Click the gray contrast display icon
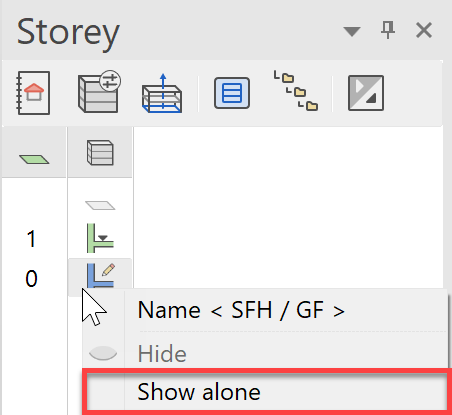Screen dimensions: 452x415 (x=366, y=93)
